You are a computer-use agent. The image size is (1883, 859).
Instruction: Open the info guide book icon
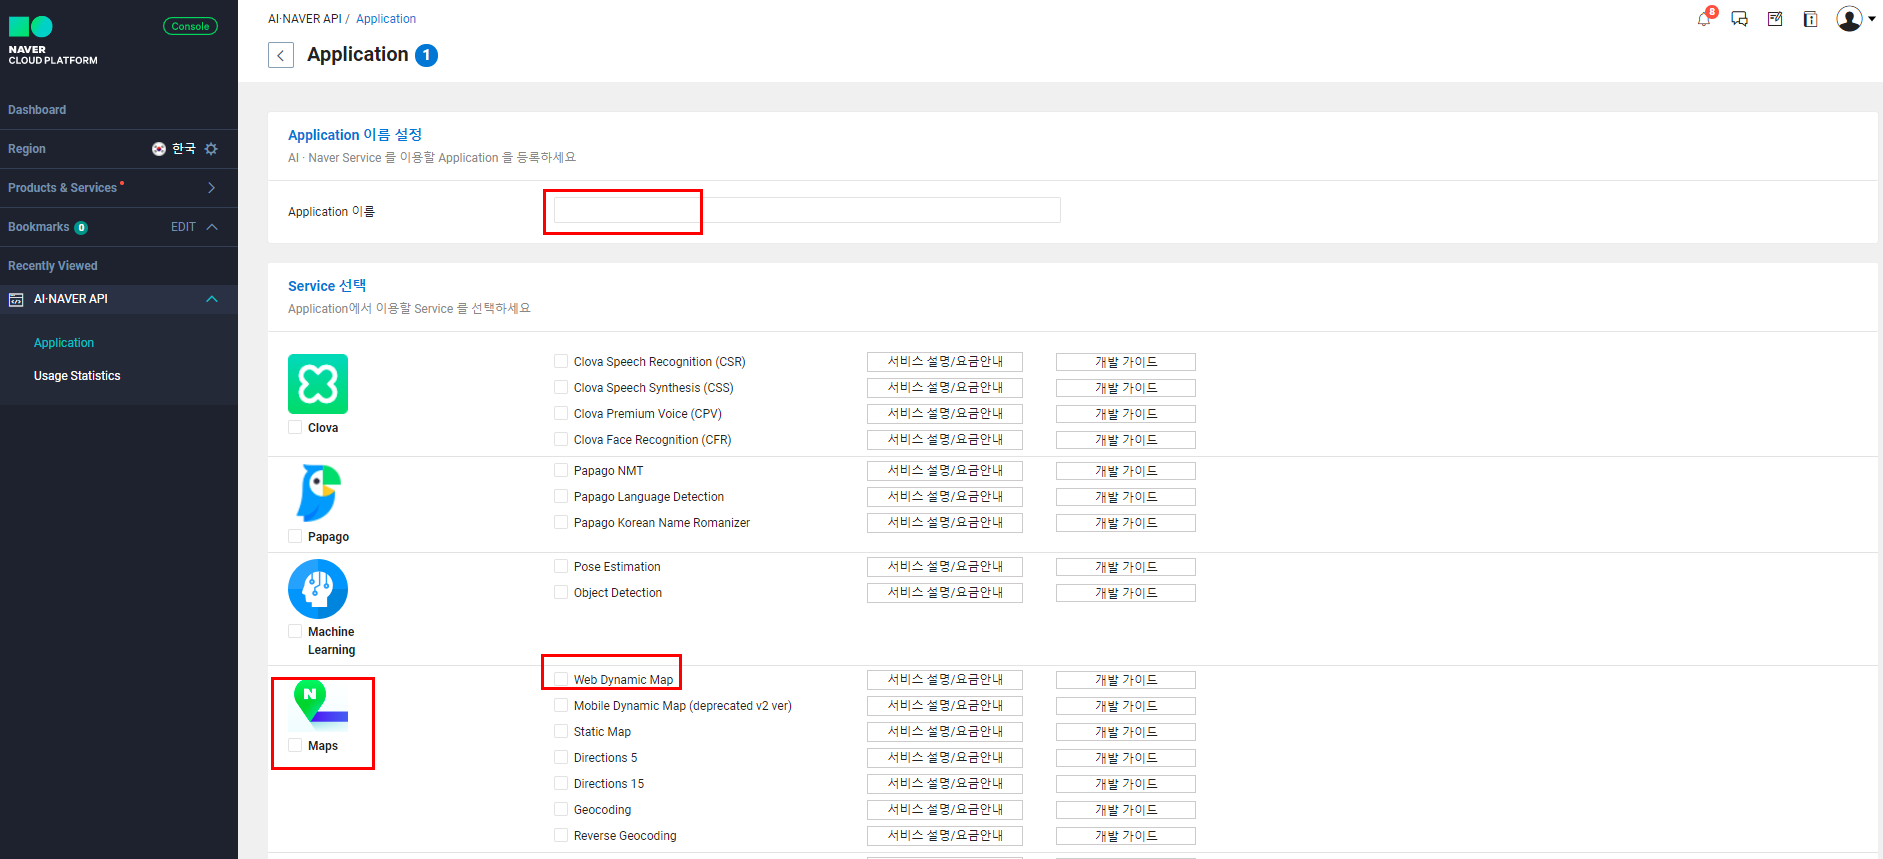point(1810,19)
